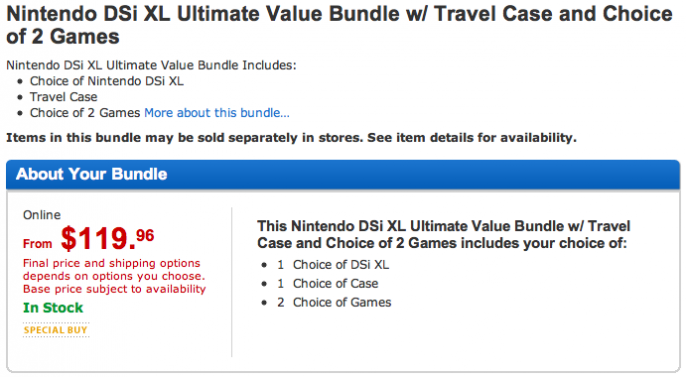Click the Choice of 2 Games text
This screenshot has width=686, height=377.
[x=85, y=113]
